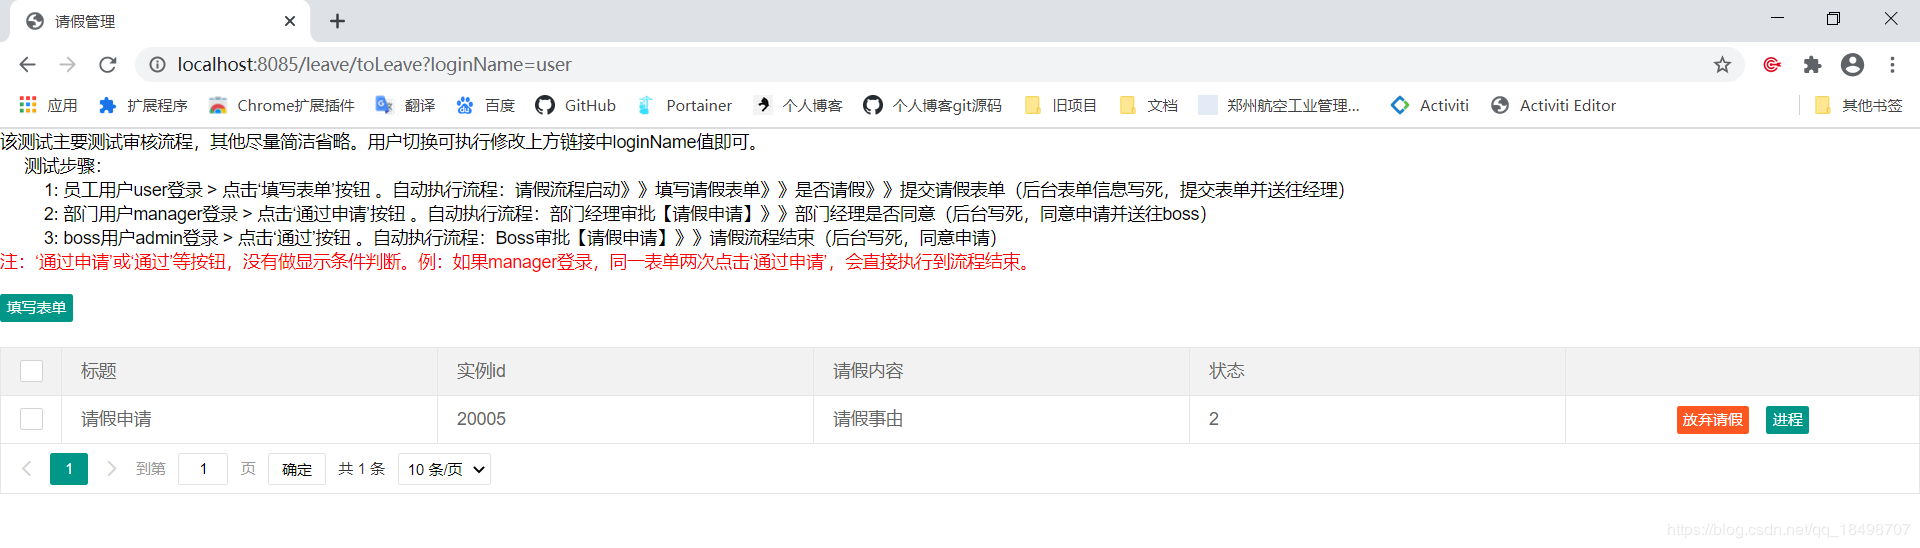Open the 文档 bookmark folder
This screenshot has width=1920, height=548.
coord(1148,105)
